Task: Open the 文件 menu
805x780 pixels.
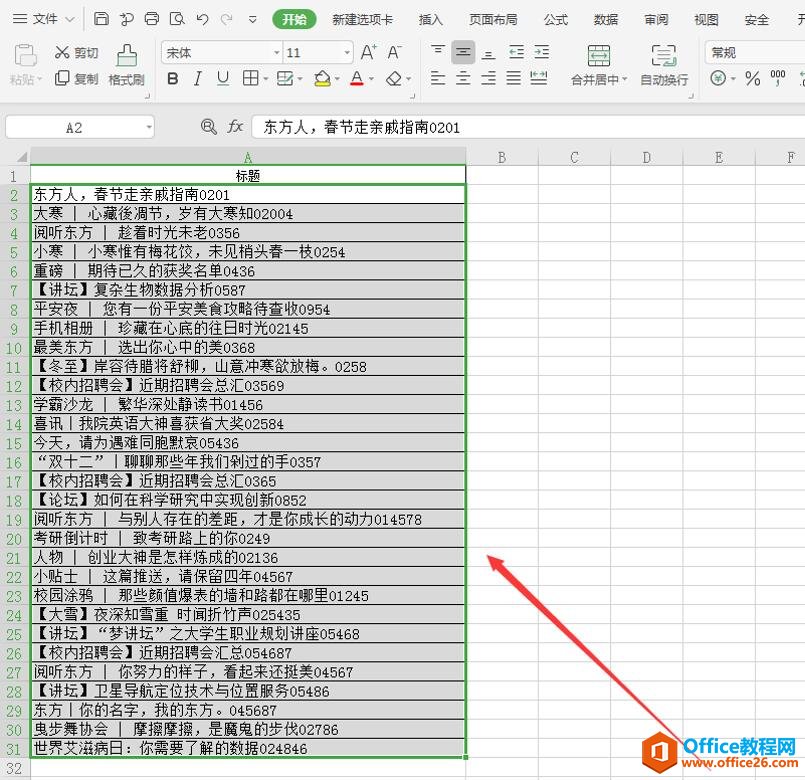Action: [44, 20]
